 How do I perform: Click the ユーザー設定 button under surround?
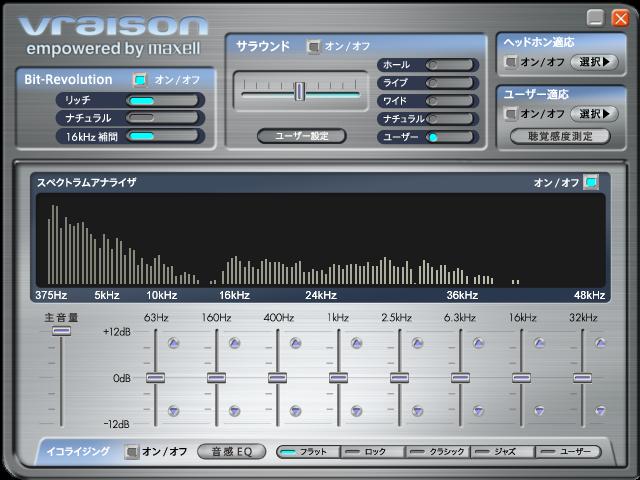(300, 136)
